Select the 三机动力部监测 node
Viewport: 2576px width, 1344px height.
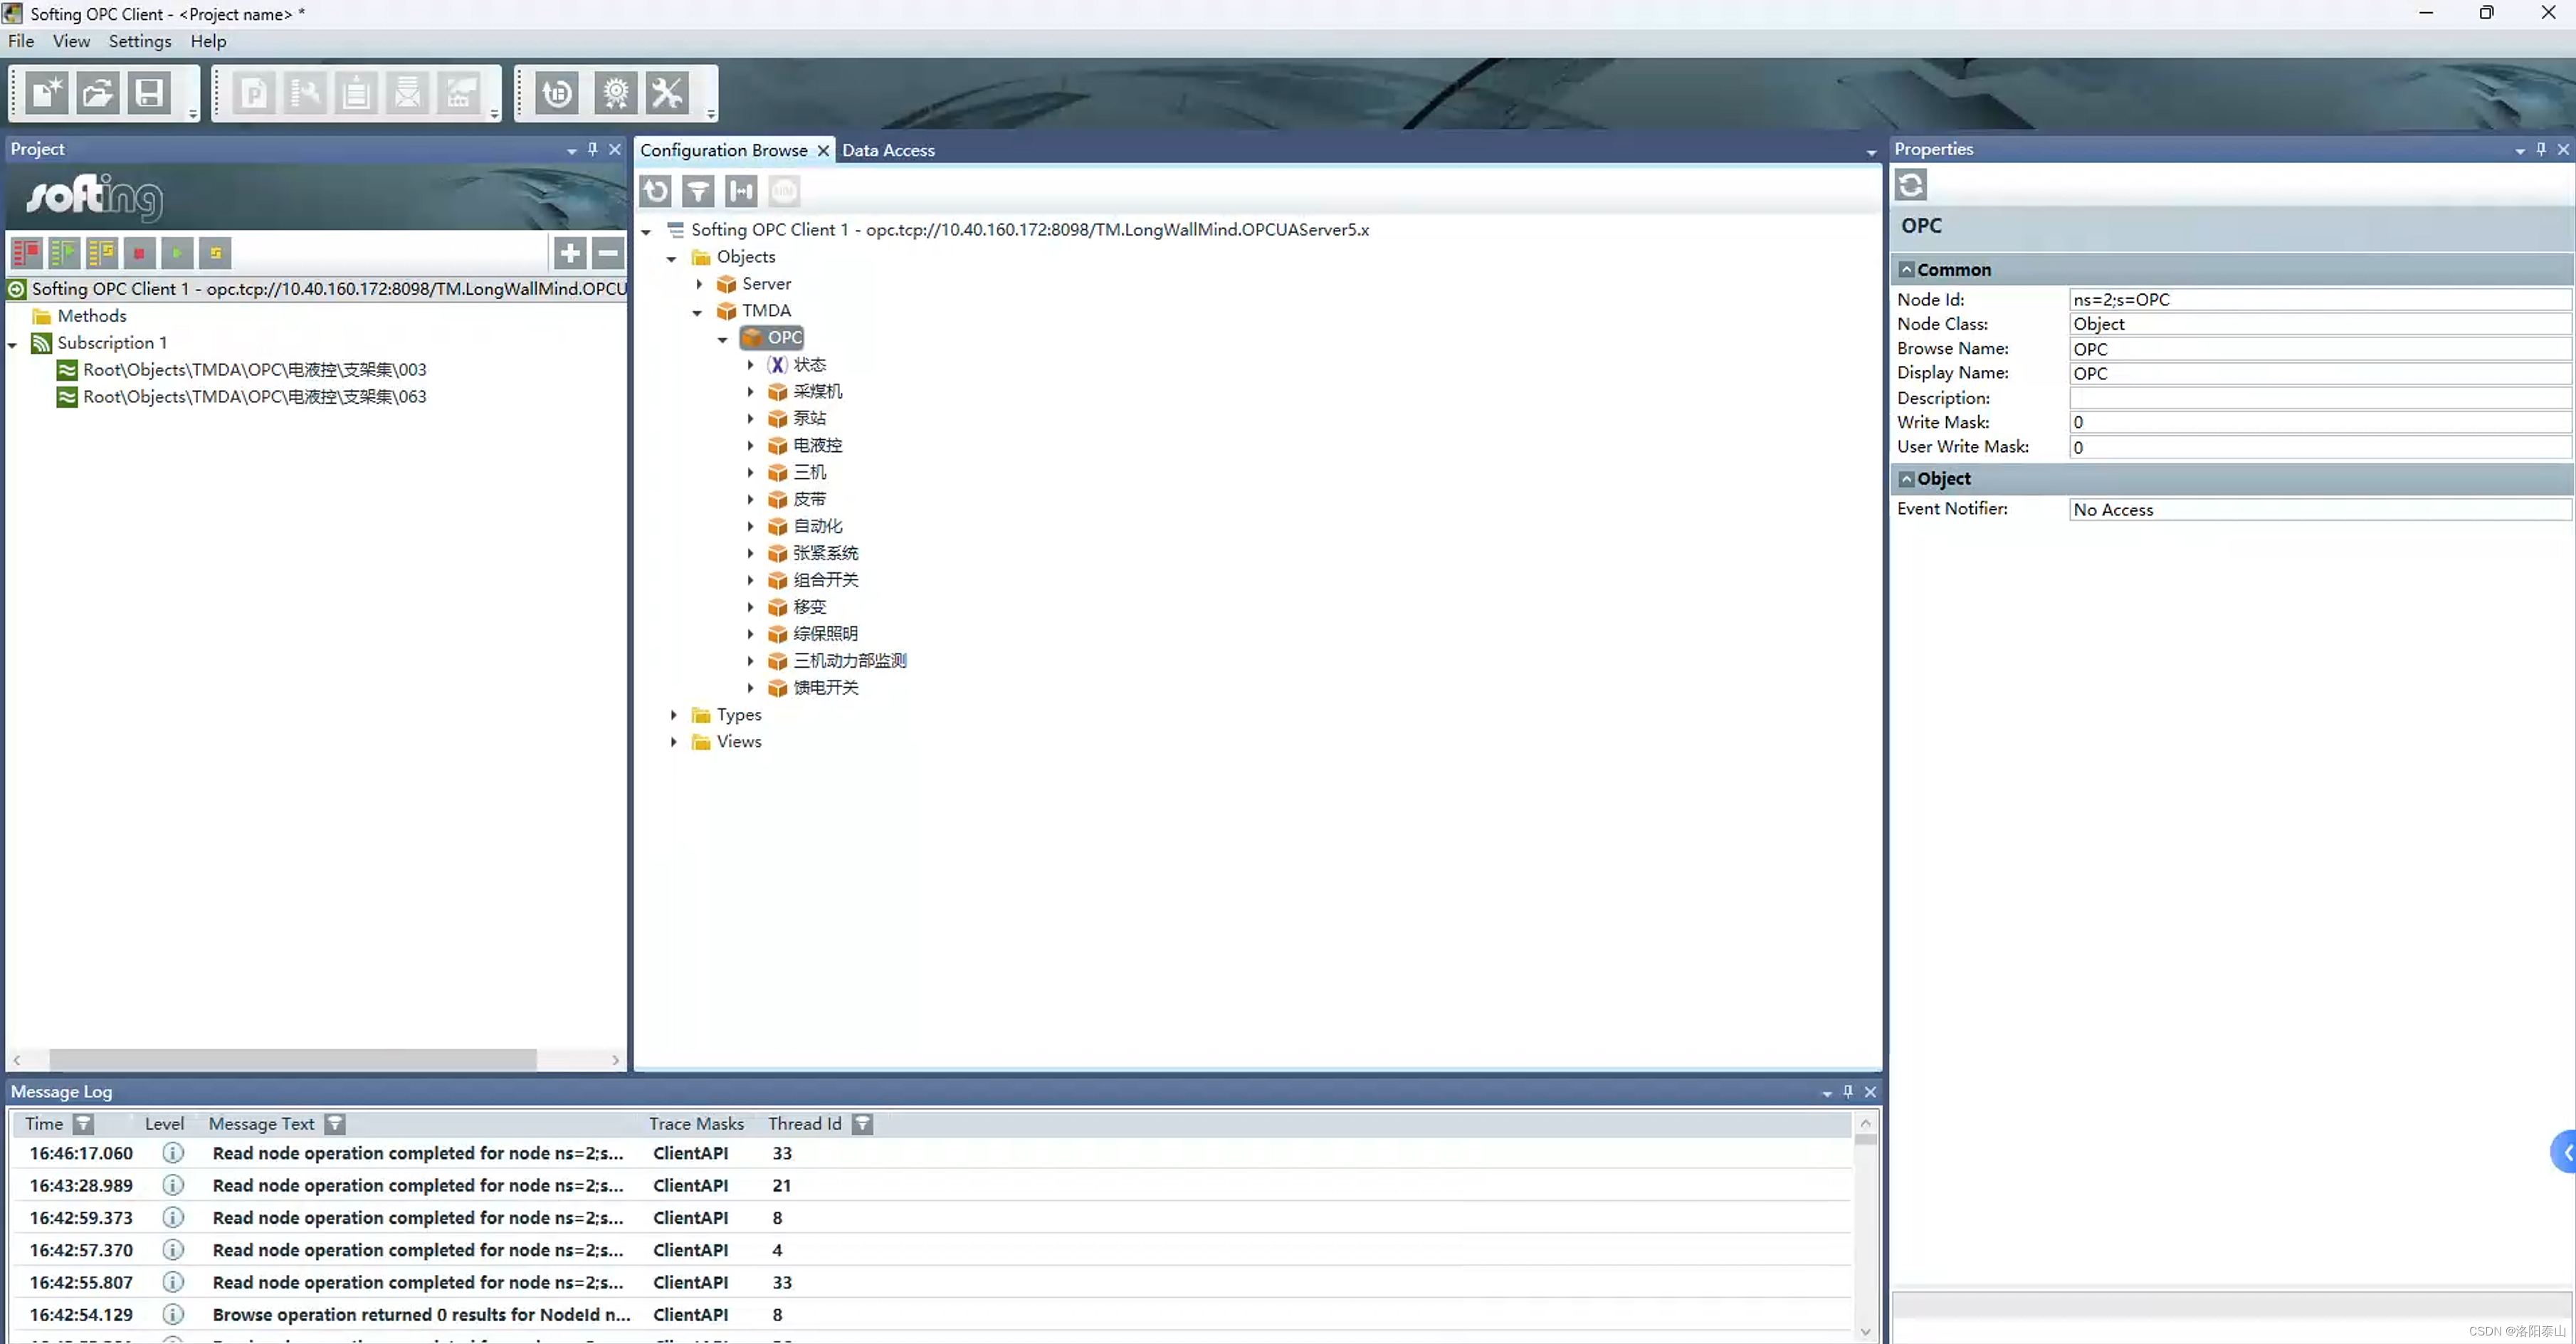tap(850, 660)
